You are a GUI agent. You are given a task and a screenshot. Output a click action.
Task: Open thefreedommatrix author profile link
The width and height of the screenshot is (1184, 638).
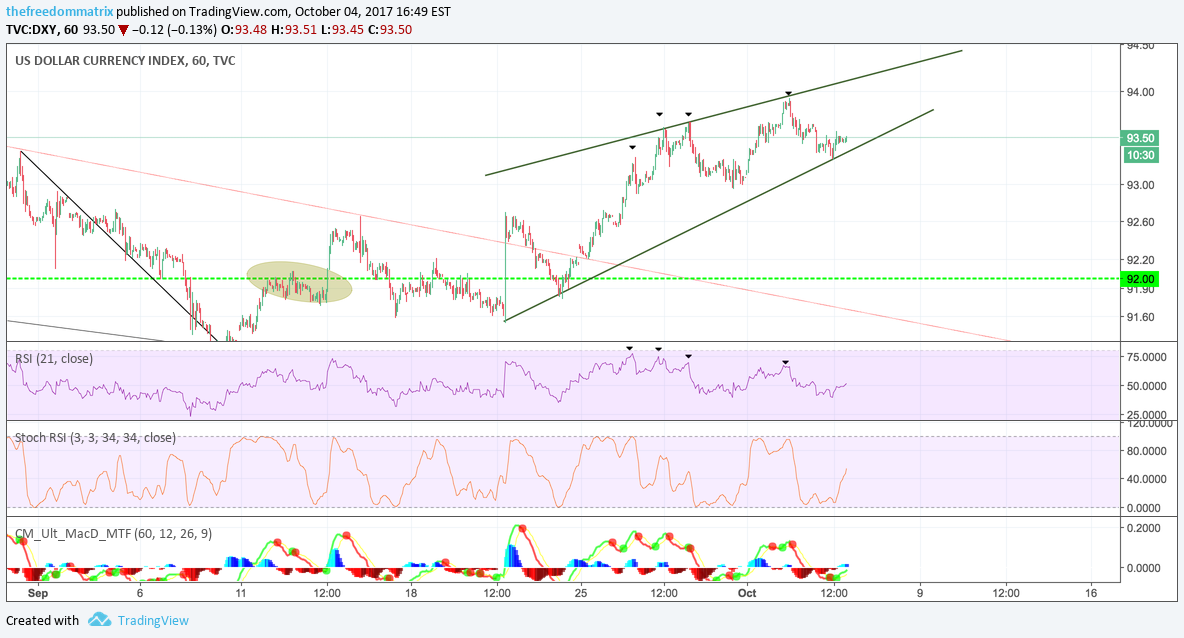tap(60, 11)
